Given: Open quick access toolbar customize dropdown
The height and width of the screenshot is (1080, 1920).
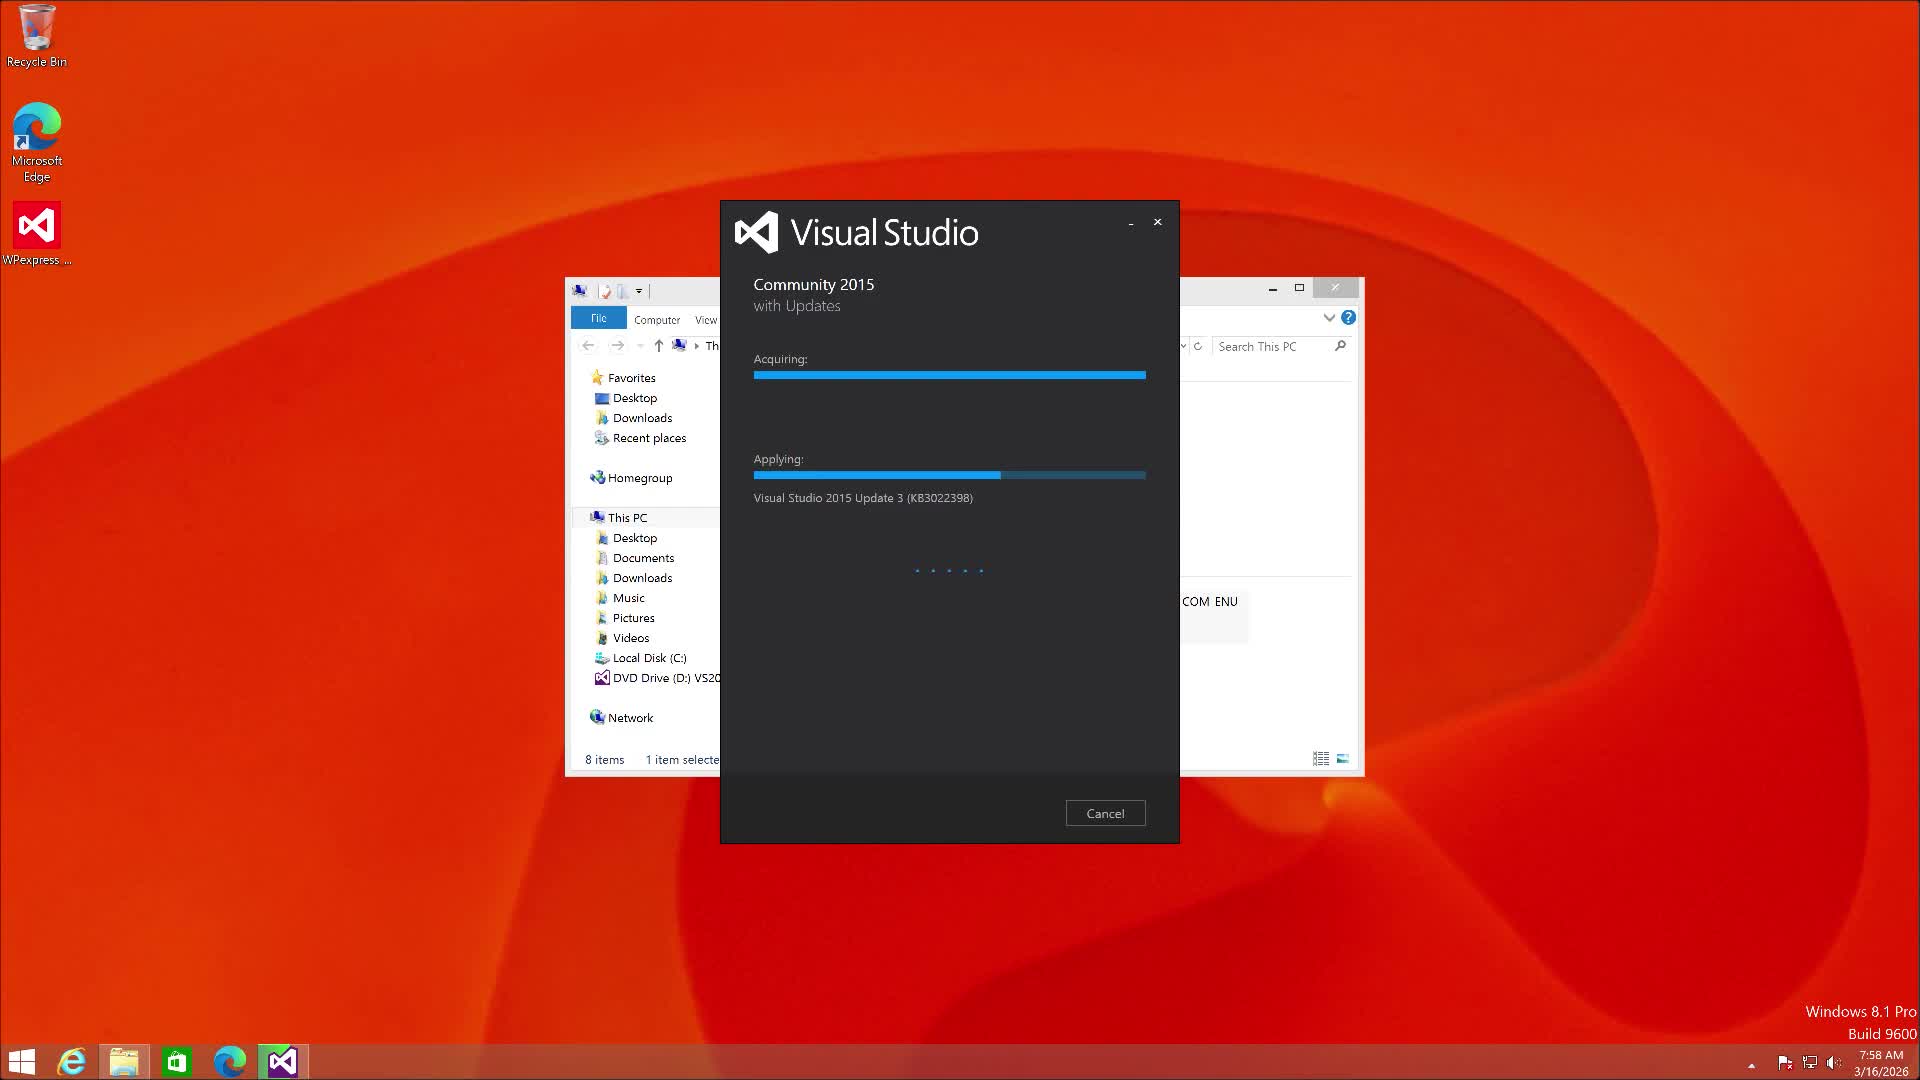Looking at the screenshot, I should pos(639,291).
